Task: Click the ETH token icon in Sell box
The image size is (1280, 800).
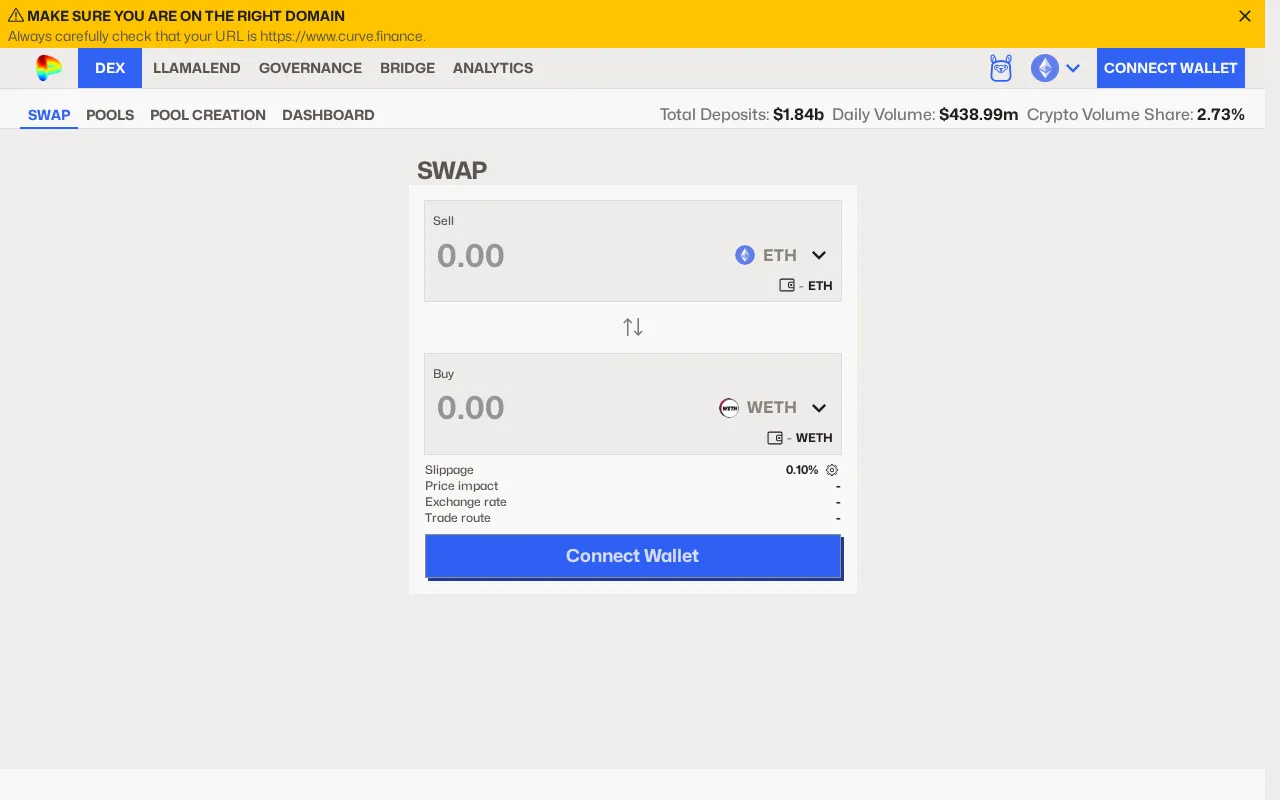Action: click(x=745, y=255)
